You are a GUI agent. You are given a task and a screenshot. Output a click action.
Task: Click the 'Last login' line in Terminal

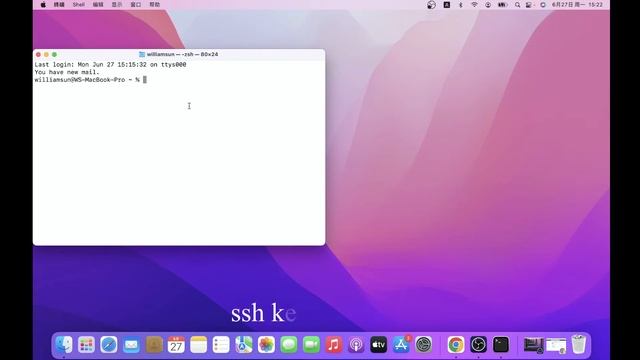coord(110,64)
